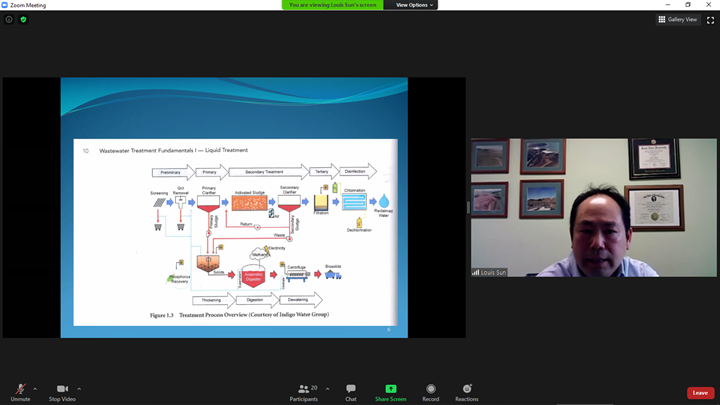Close the Zoom Meeting window
This screenshot has height=405, width=720.
709,5
